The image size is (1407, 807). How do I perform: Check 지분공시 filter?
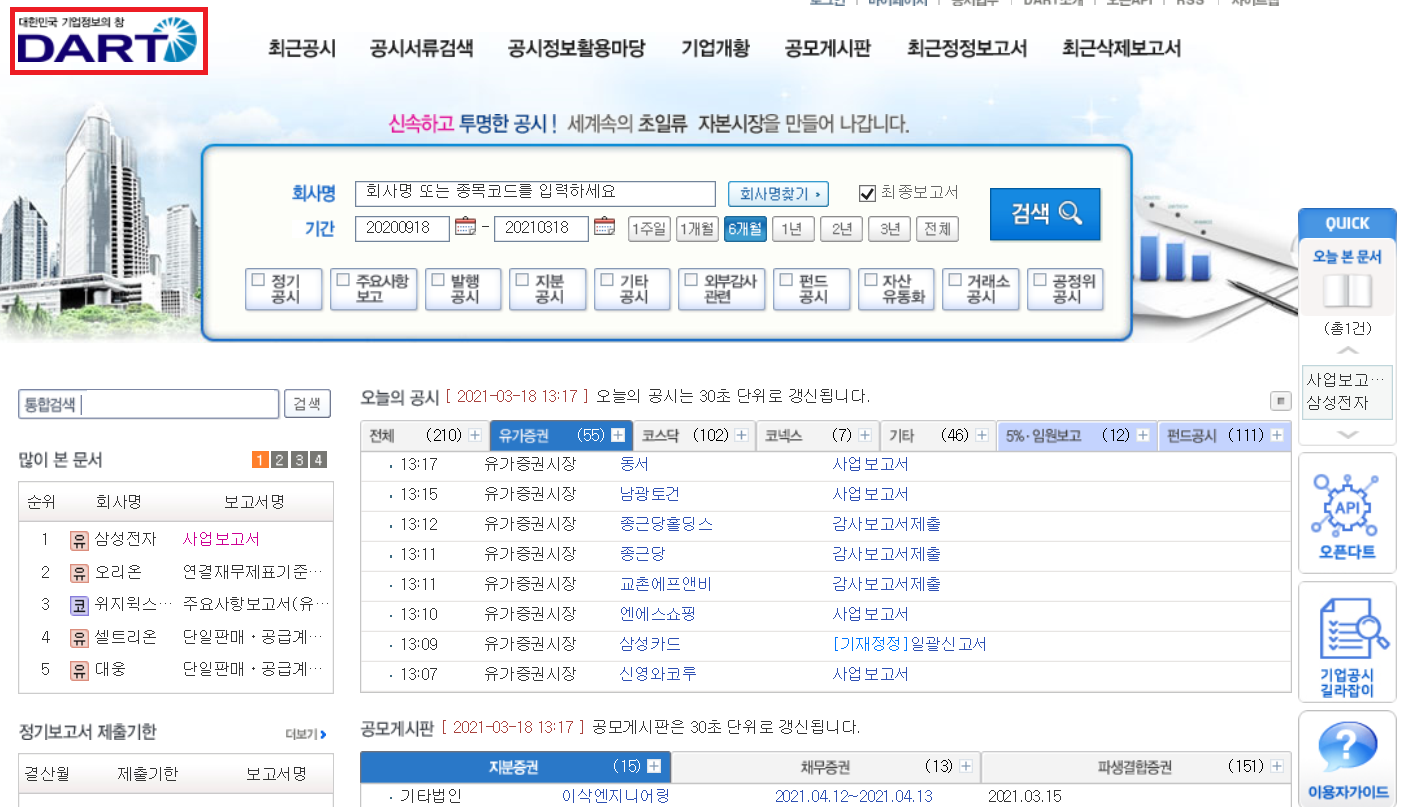[x=521, y=281]
